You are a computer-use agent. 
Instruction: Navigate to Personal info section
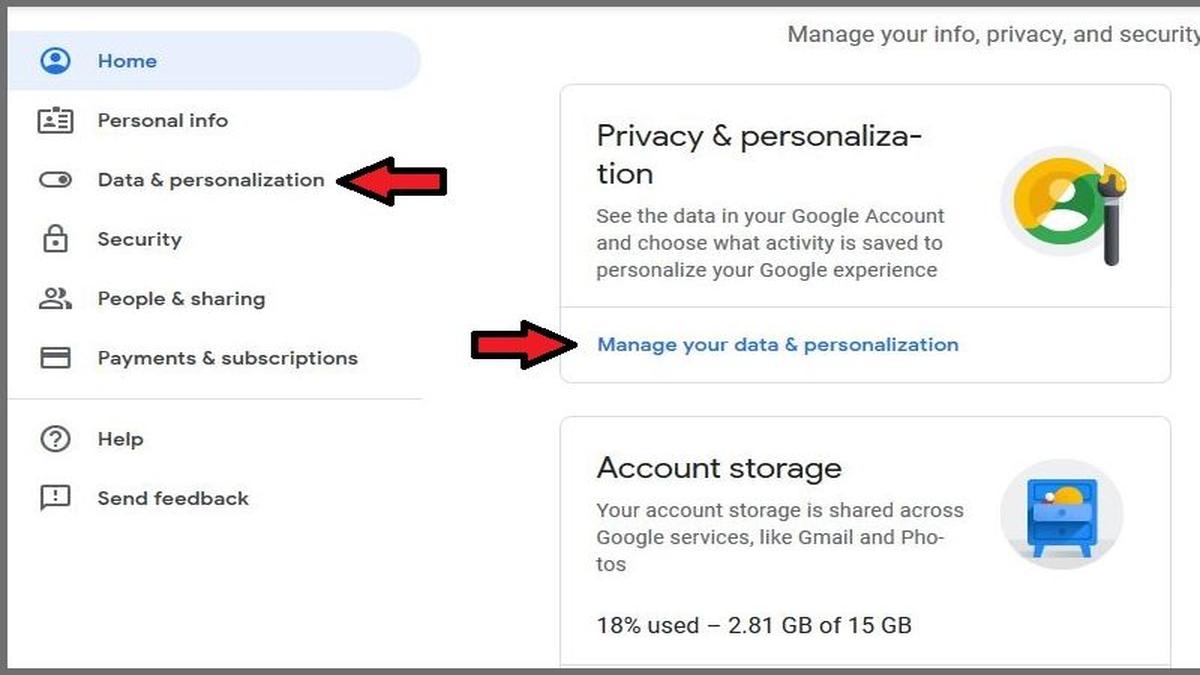[x=162, y=120]
